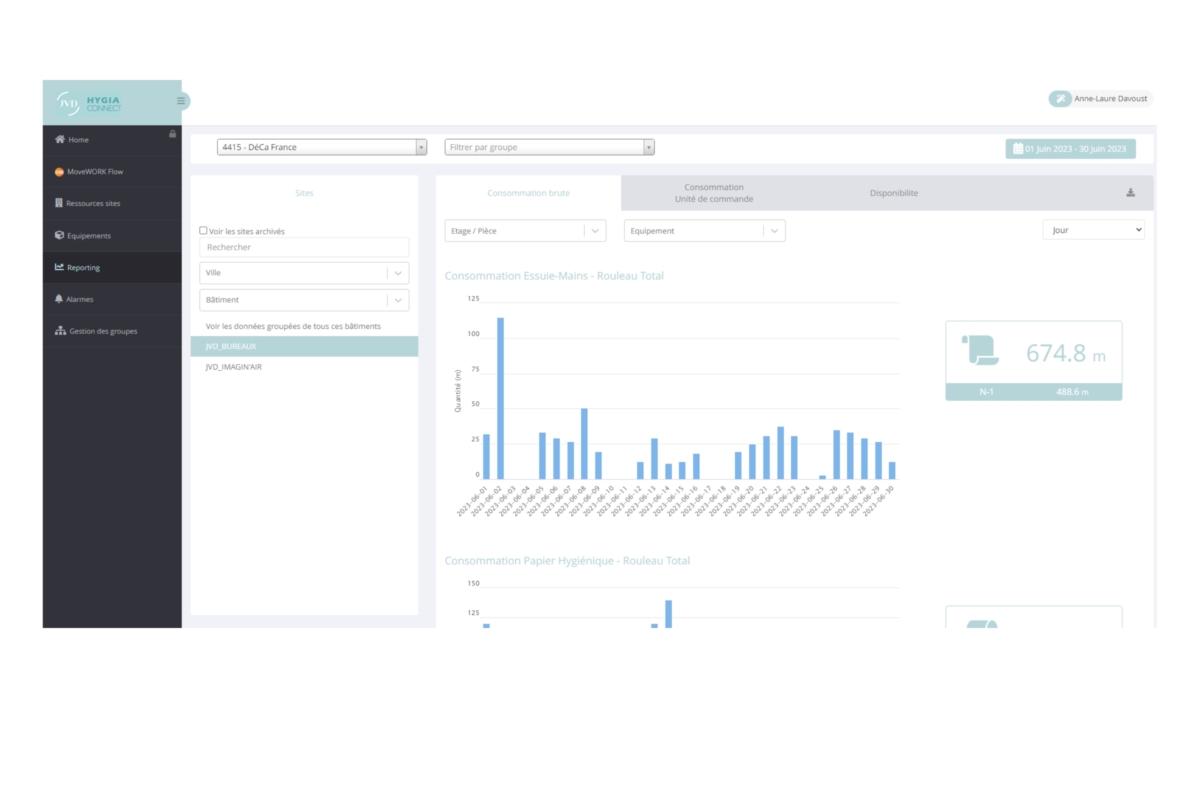
Task: Click the lock icon in the sidebar
Action: point(172,133)
